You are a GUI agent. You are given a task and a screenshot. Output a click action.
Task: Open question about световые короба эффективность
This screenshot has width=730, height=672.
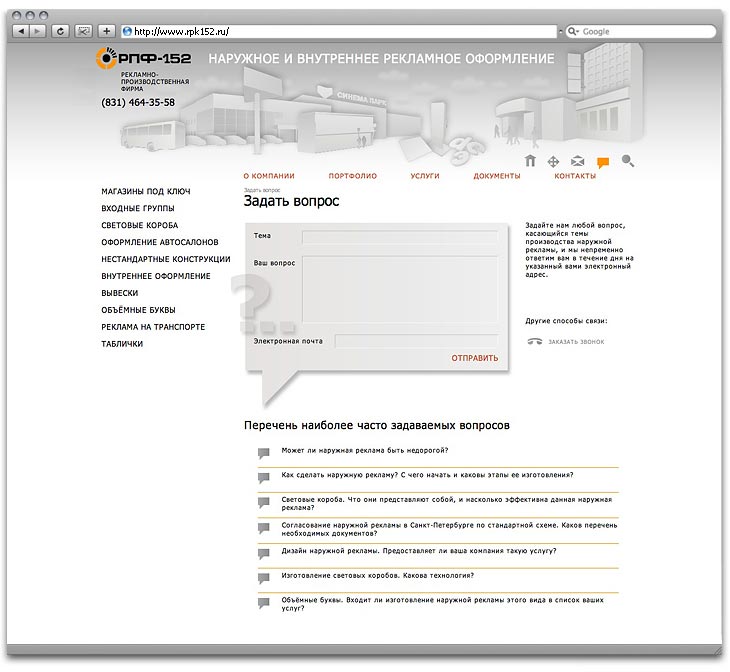pos(446,503)
